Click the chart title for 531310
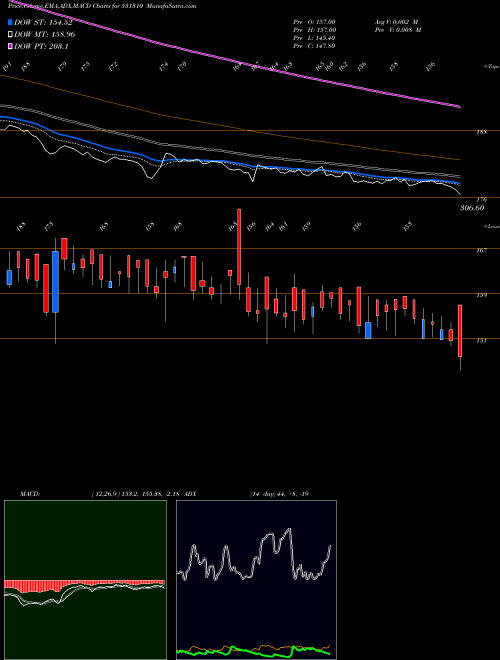This screenshot has height=660, width=500. [x=102, y=6]
